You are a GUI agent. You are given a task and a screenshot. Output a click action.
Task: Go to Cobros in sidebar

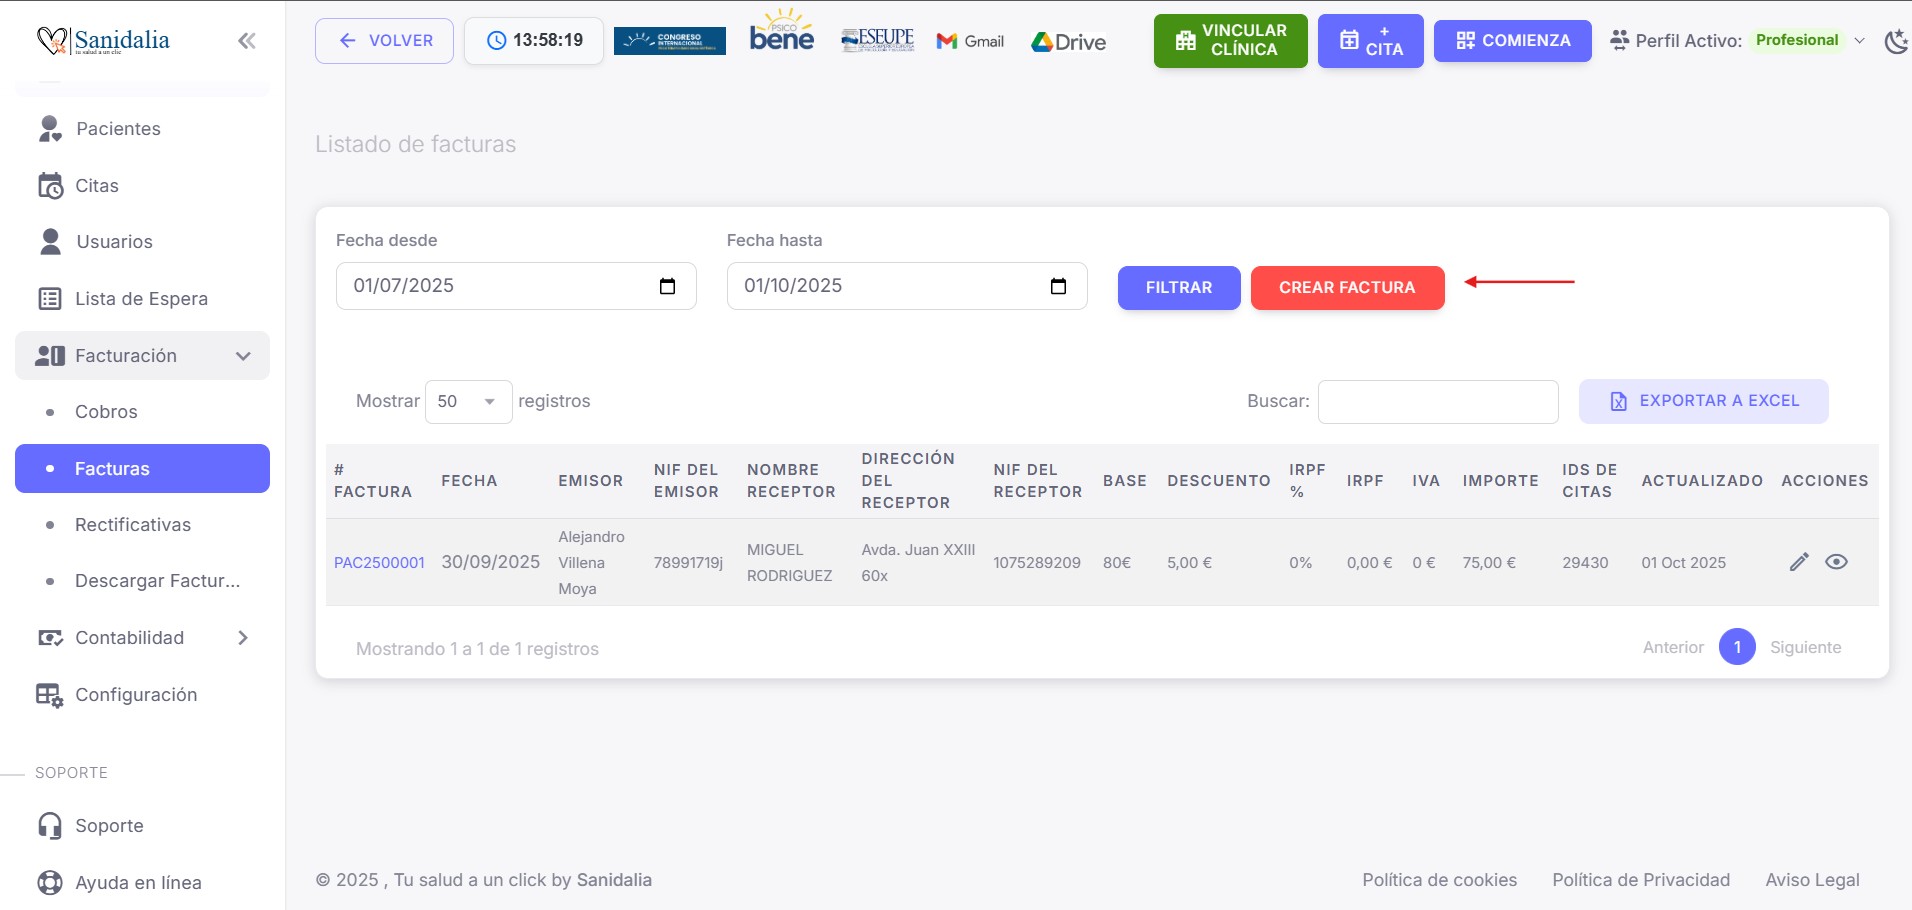tap(106, 412)
